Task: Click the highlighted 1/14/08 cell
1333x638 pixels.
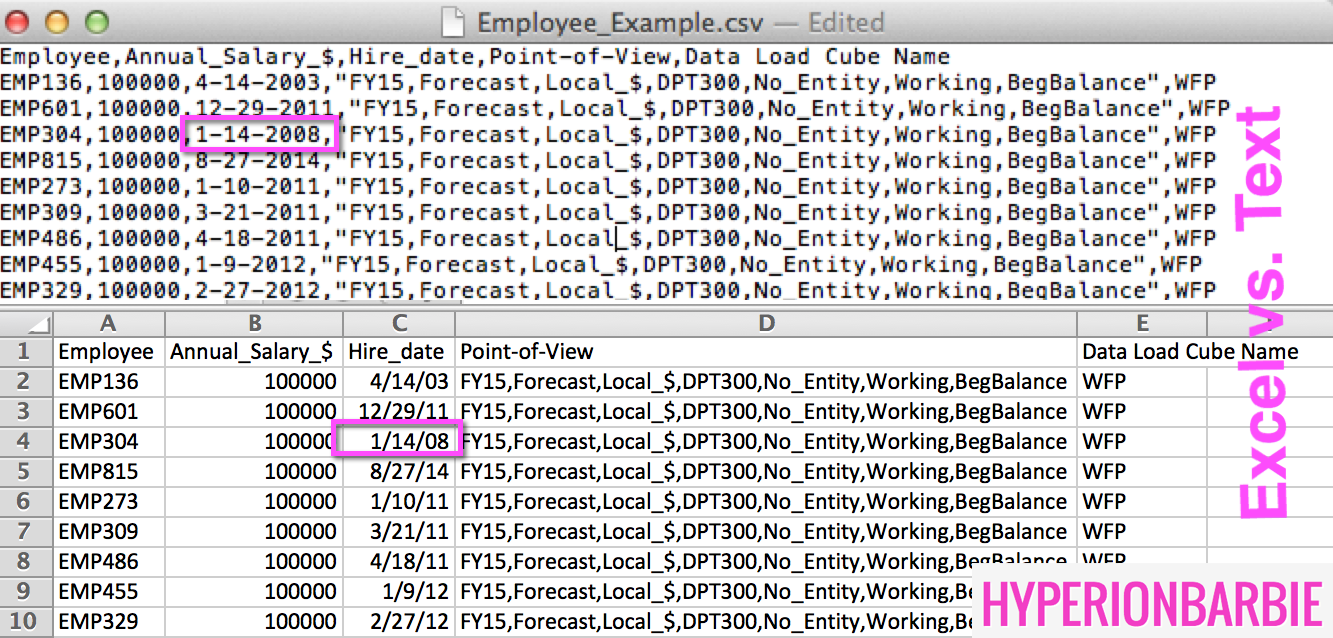Action: coord(397,440)
